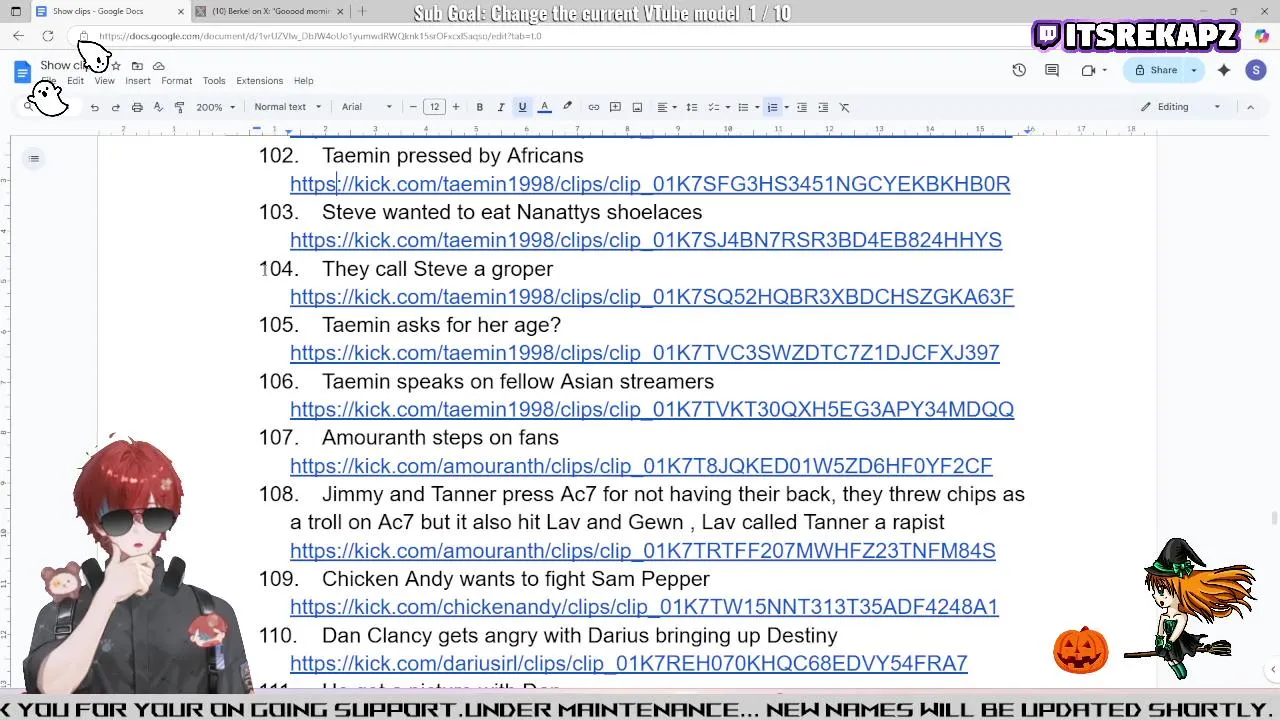Open the Extensions menu
This screenshot has height=720, width=1280.
pyautogui.click(x=260, y=81)
